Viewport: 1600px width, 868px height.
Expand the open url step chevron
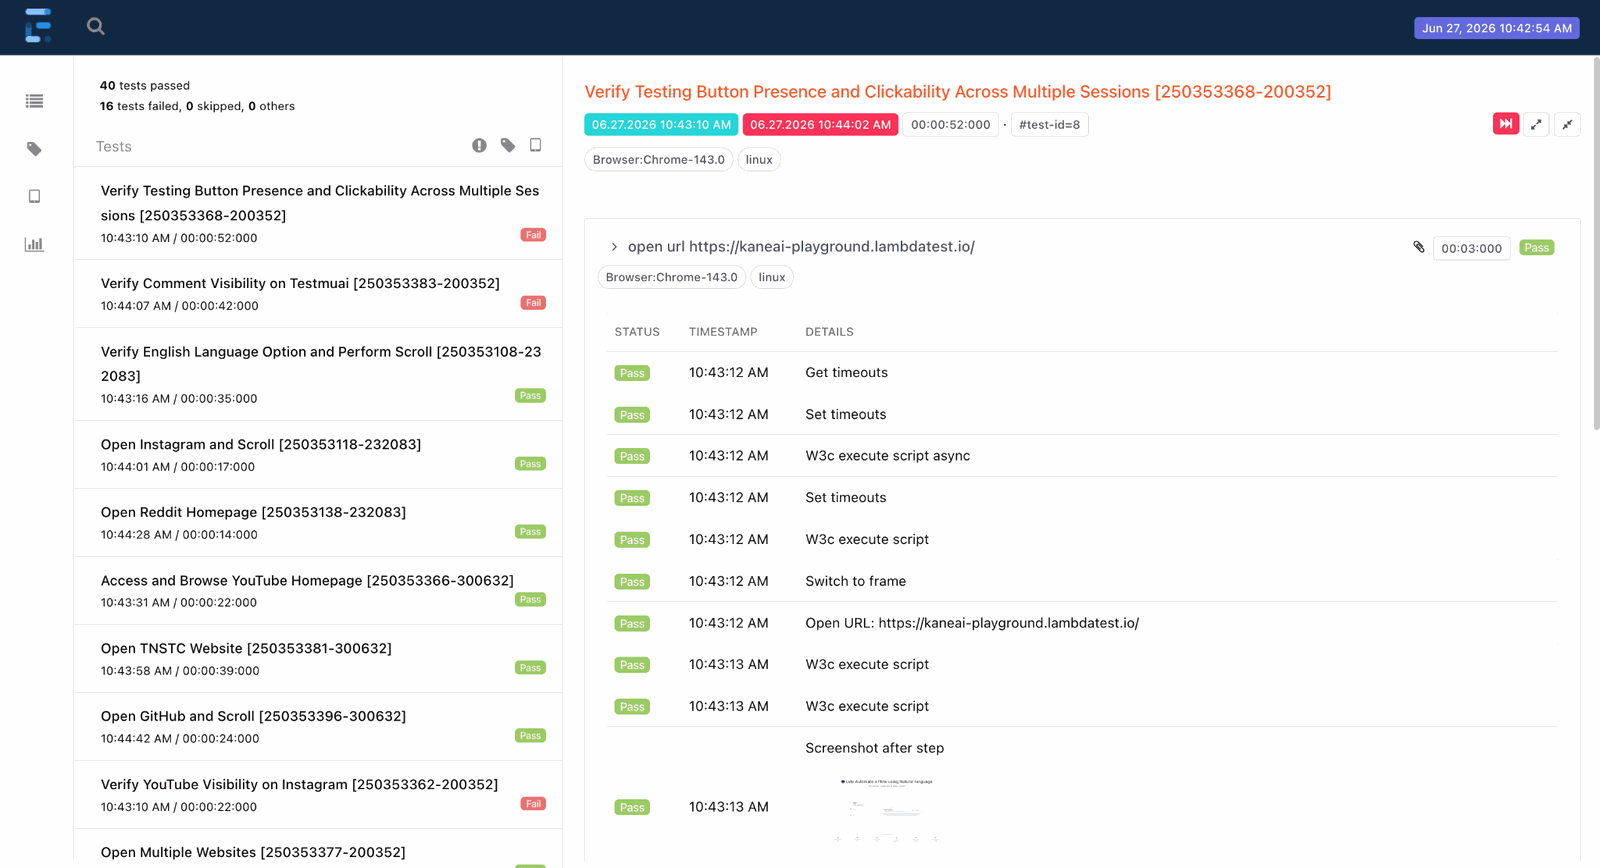coord(614,247)
